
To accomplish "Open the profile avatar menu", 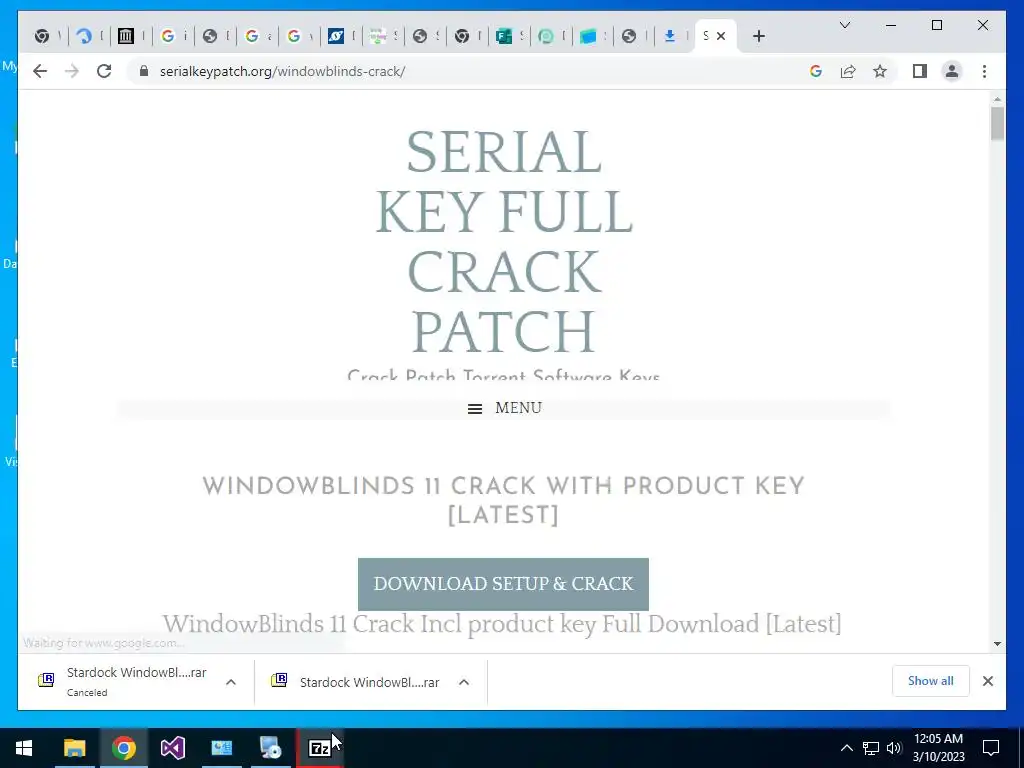I will click(x=952, y=71).
